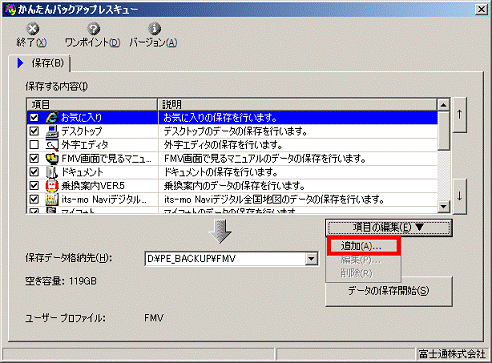Toggle the FMV画面で見るマニュアル checkbox

pyautogui.click(x=34, y=158)
